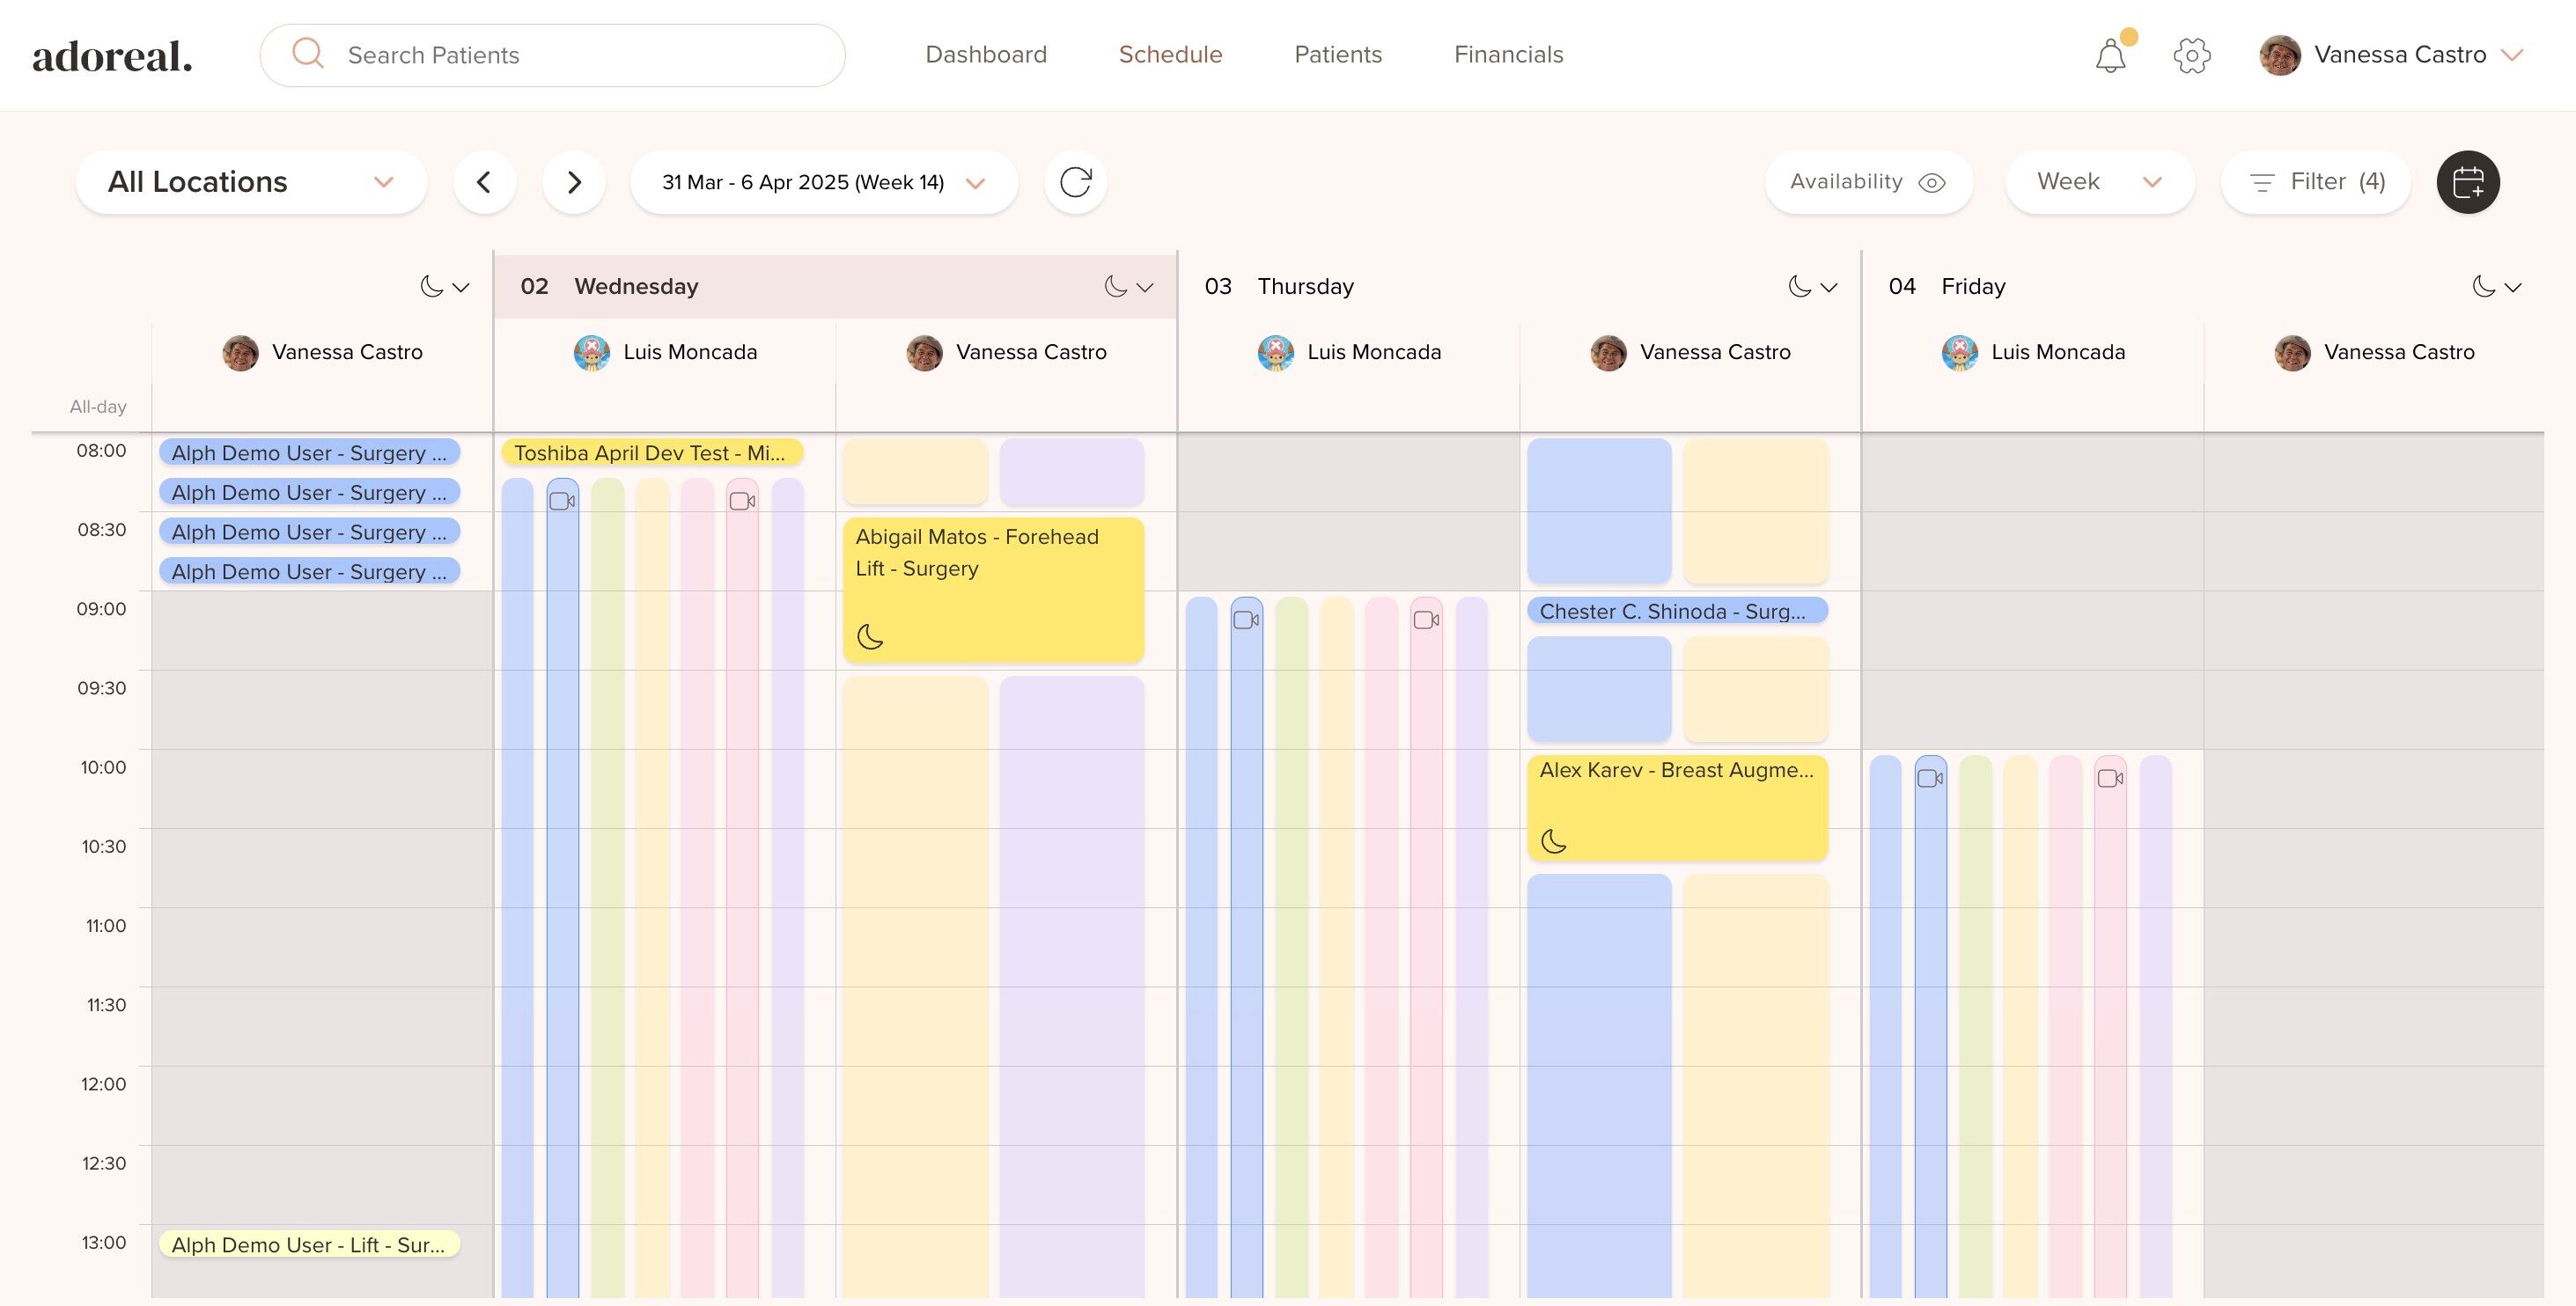Open the Week view dropdown
The image size is (2576, 1306).
tap(2099, 182)
